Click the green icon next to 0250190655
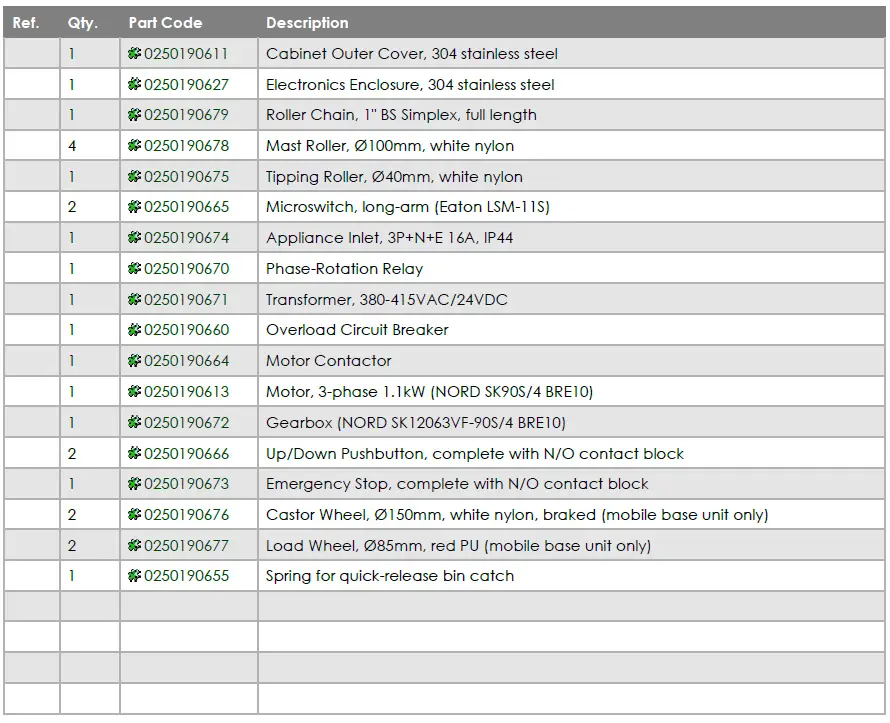This screenshot has height=723, width=890. point(135,576)
